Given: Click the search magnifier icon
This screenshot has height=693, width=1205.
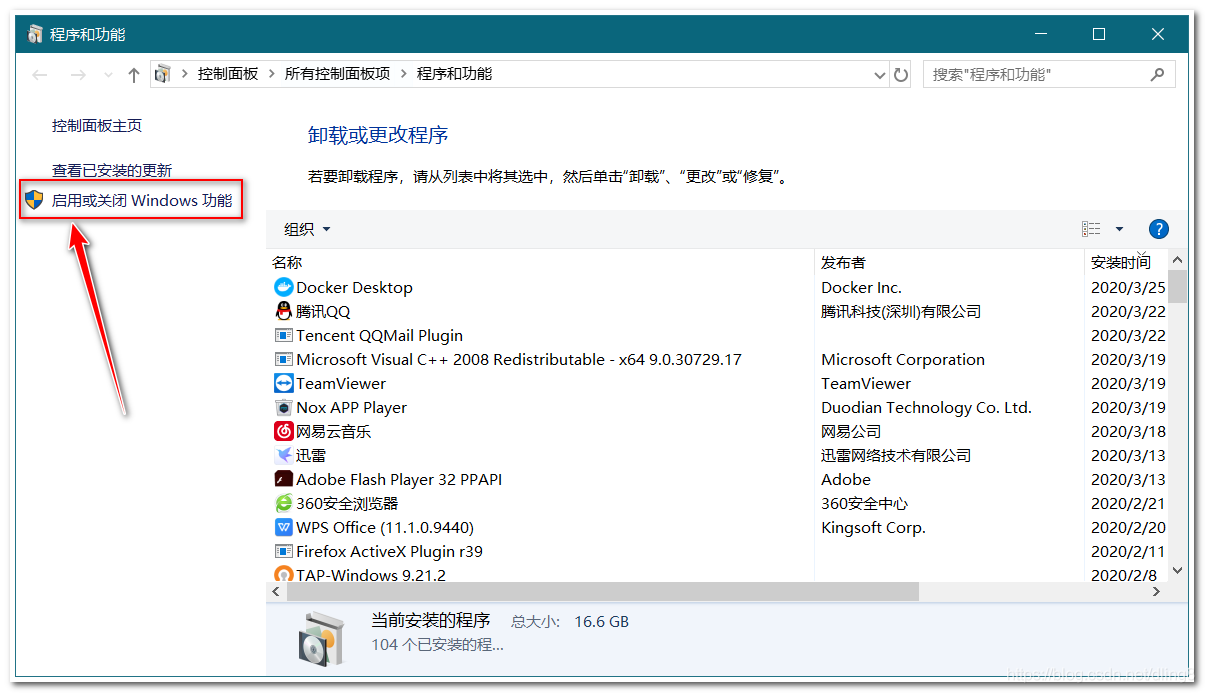Looking at the screenshot, I should 1157,74.
